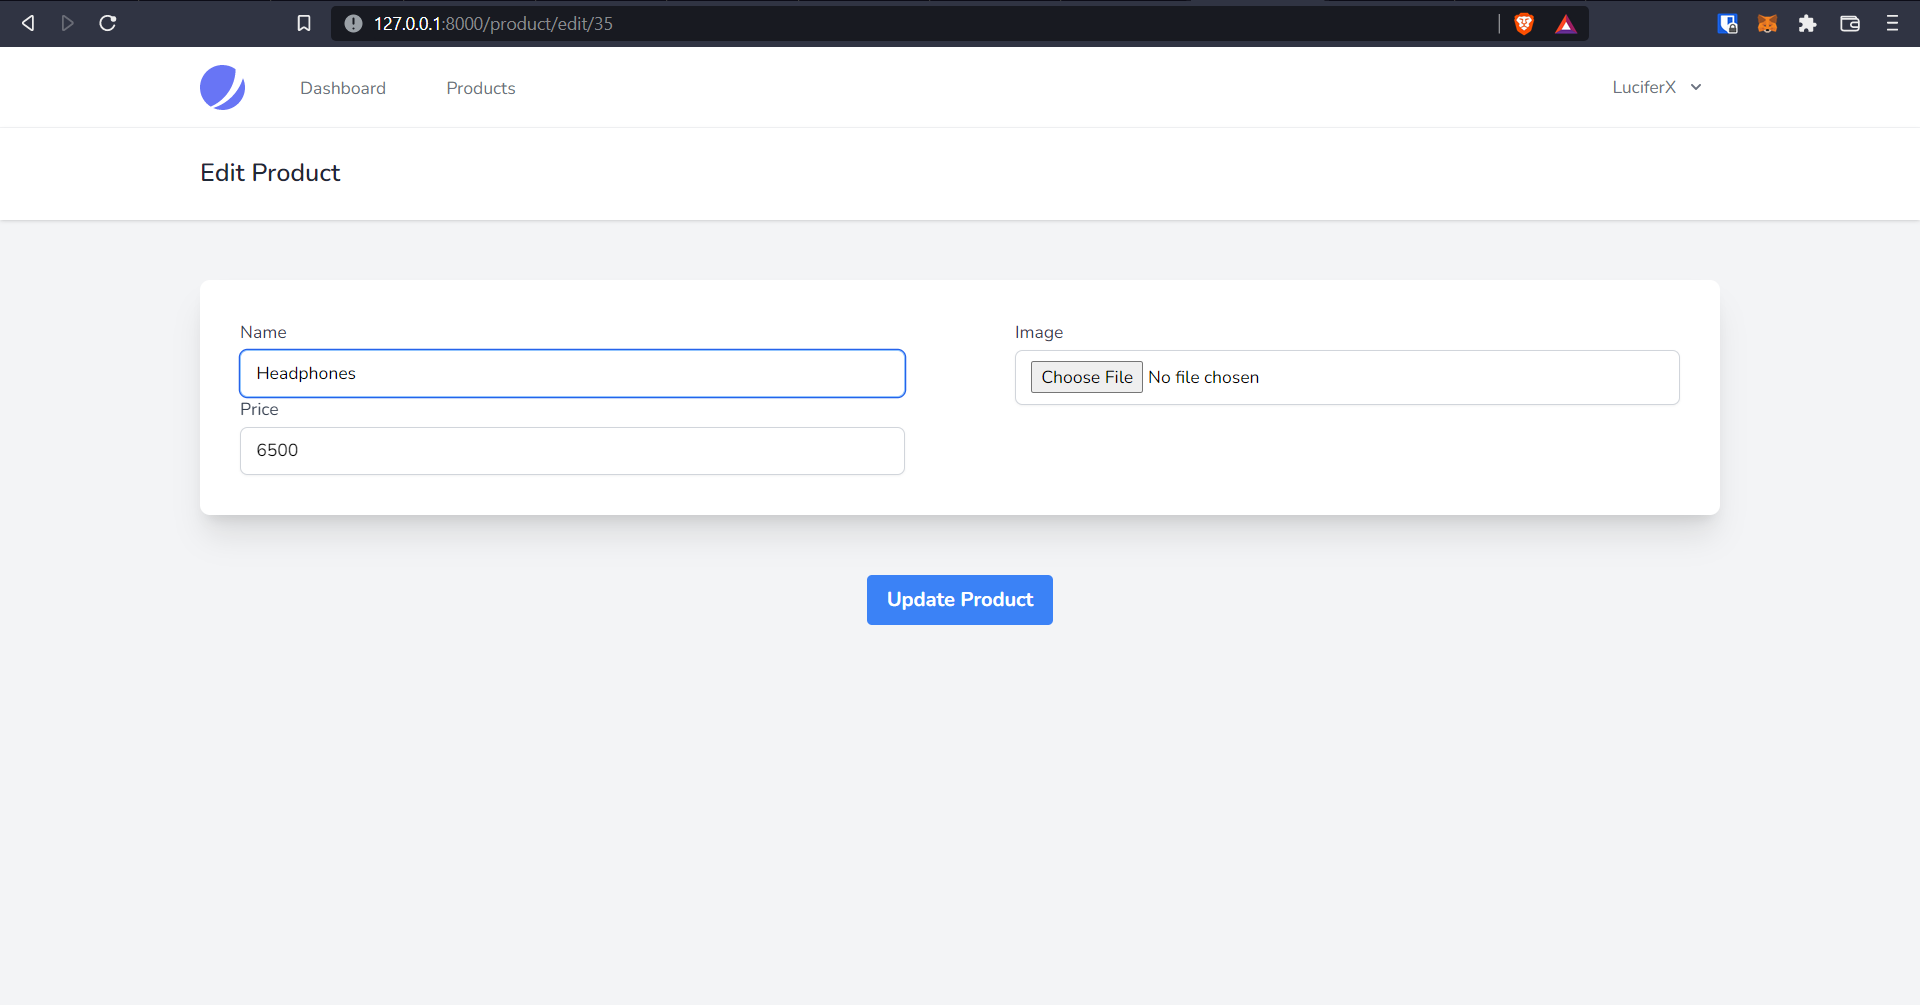Open the MetaMask extension
The height and width of the screenshot is (1005, 1920).
click(x=1766, y=23)
